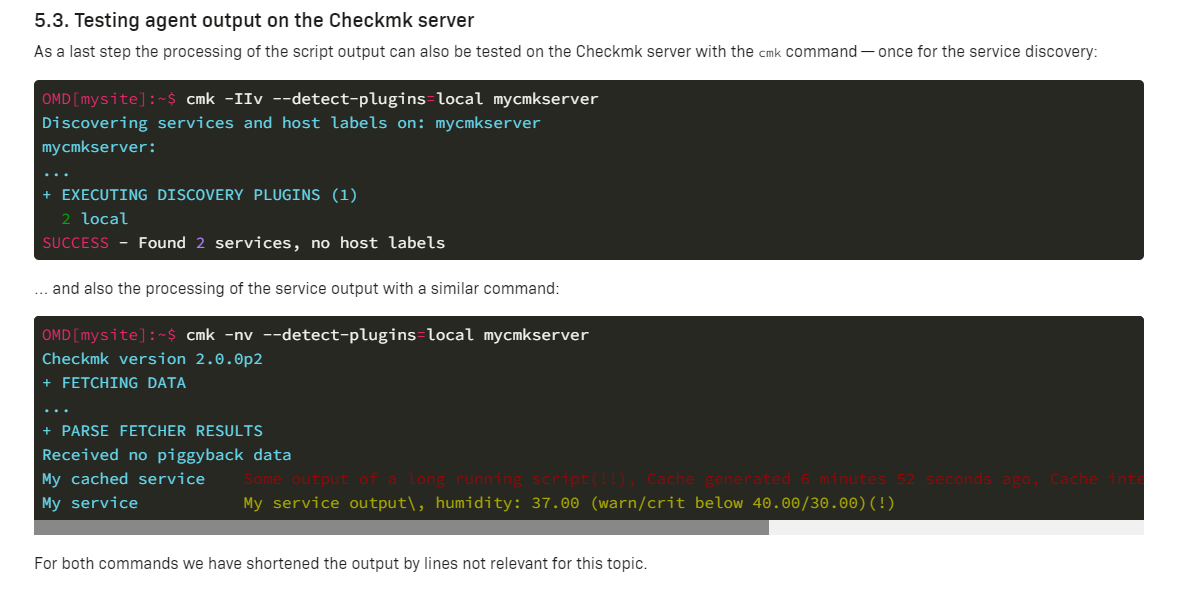Click the line 'Discovering services and host labels on: mycmkserver'
The image size is (1192, 591).
(x=291, y=123)
